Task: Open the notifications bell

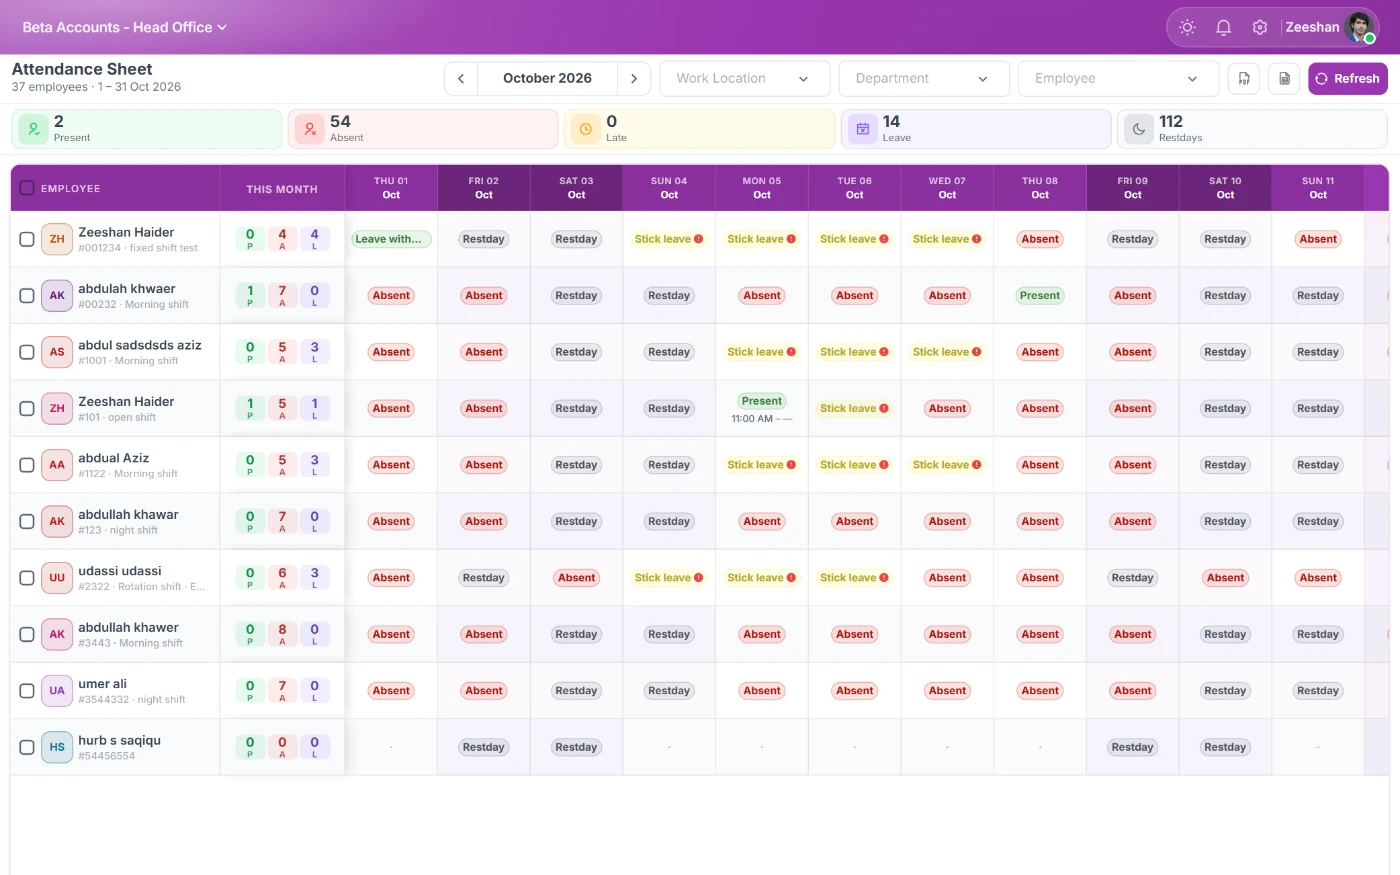Action: (1223, 28)
